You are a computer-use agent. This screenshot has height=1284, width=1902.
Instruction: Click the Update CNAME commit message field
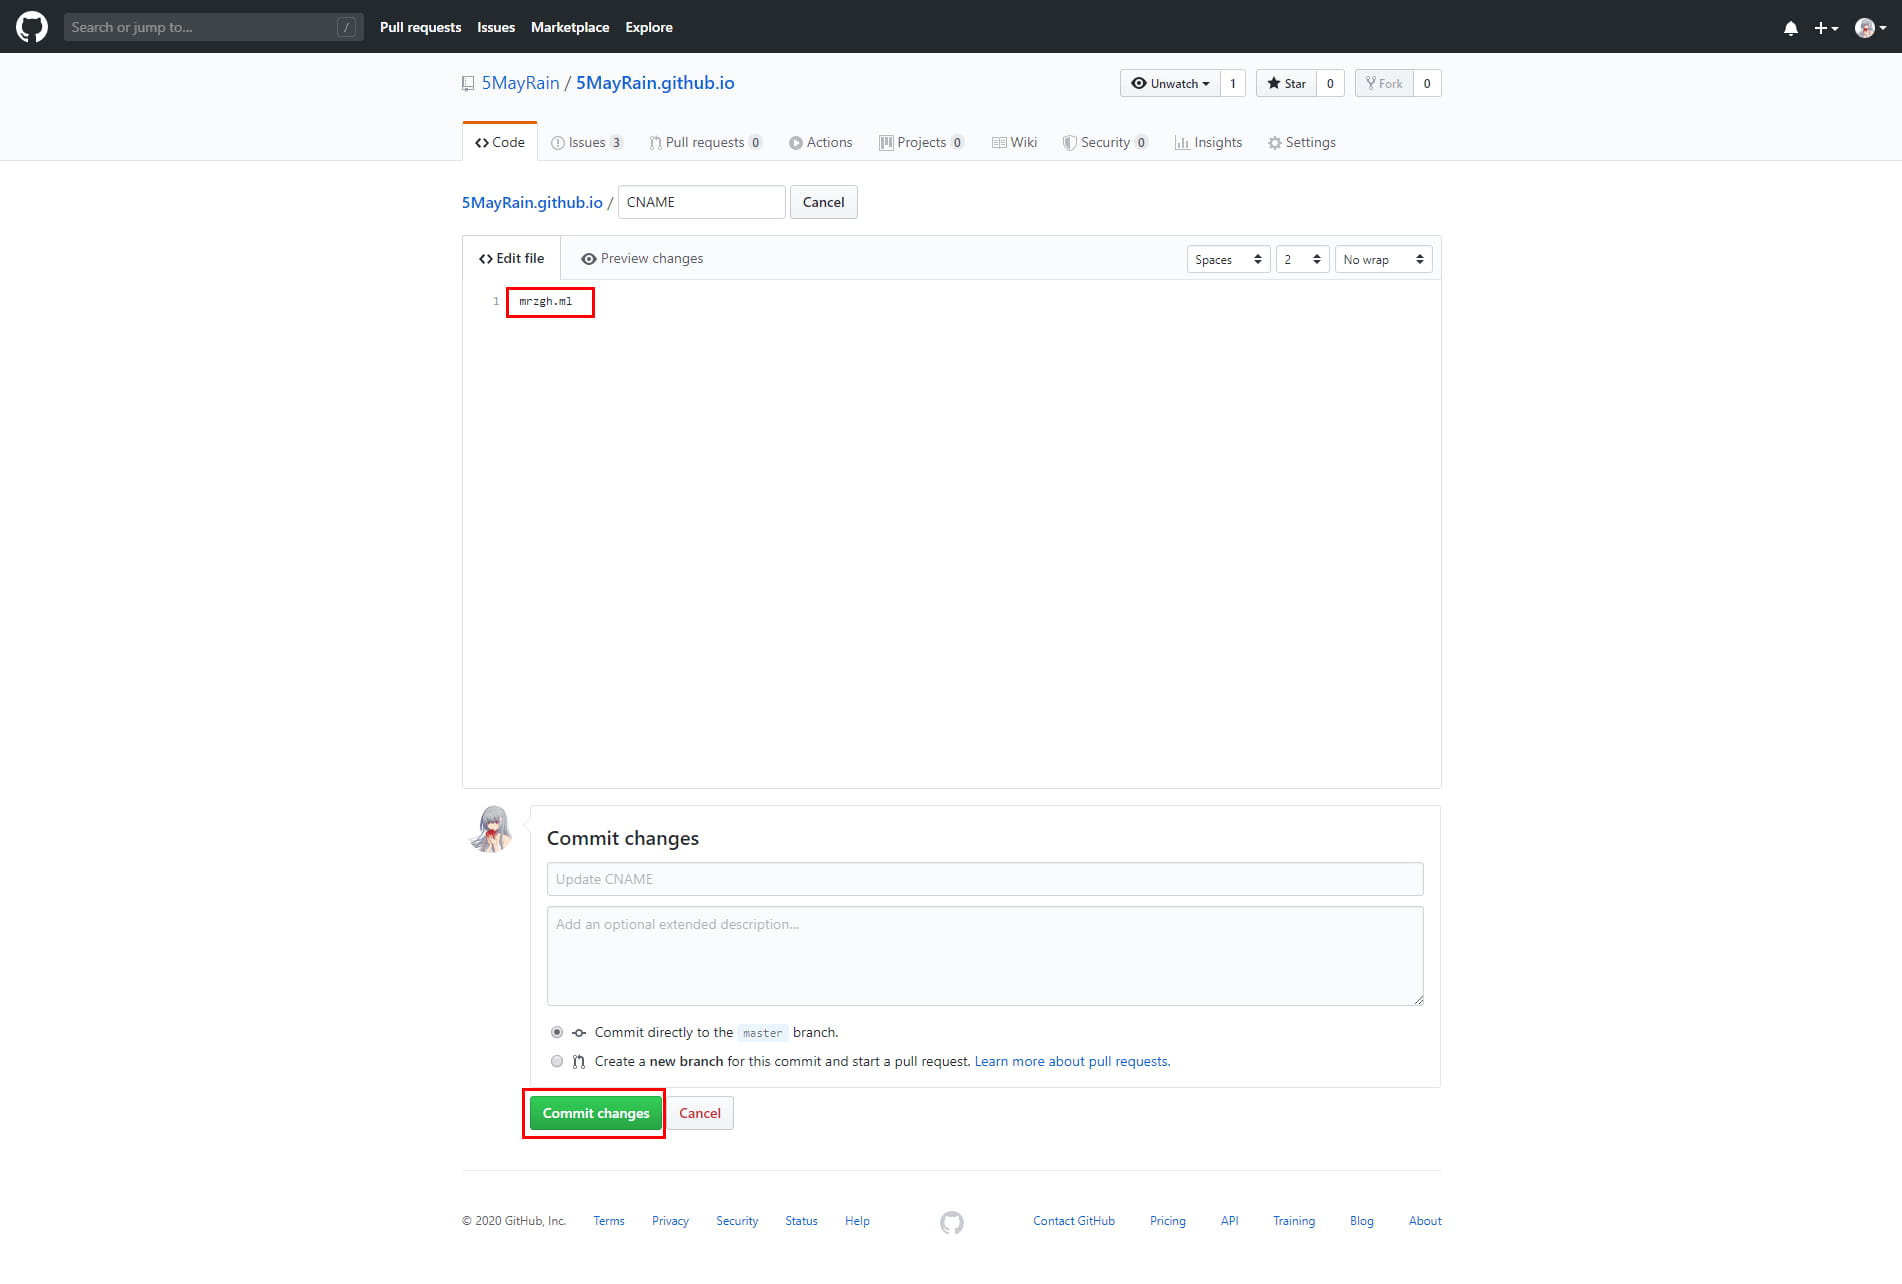pos(984,880)
